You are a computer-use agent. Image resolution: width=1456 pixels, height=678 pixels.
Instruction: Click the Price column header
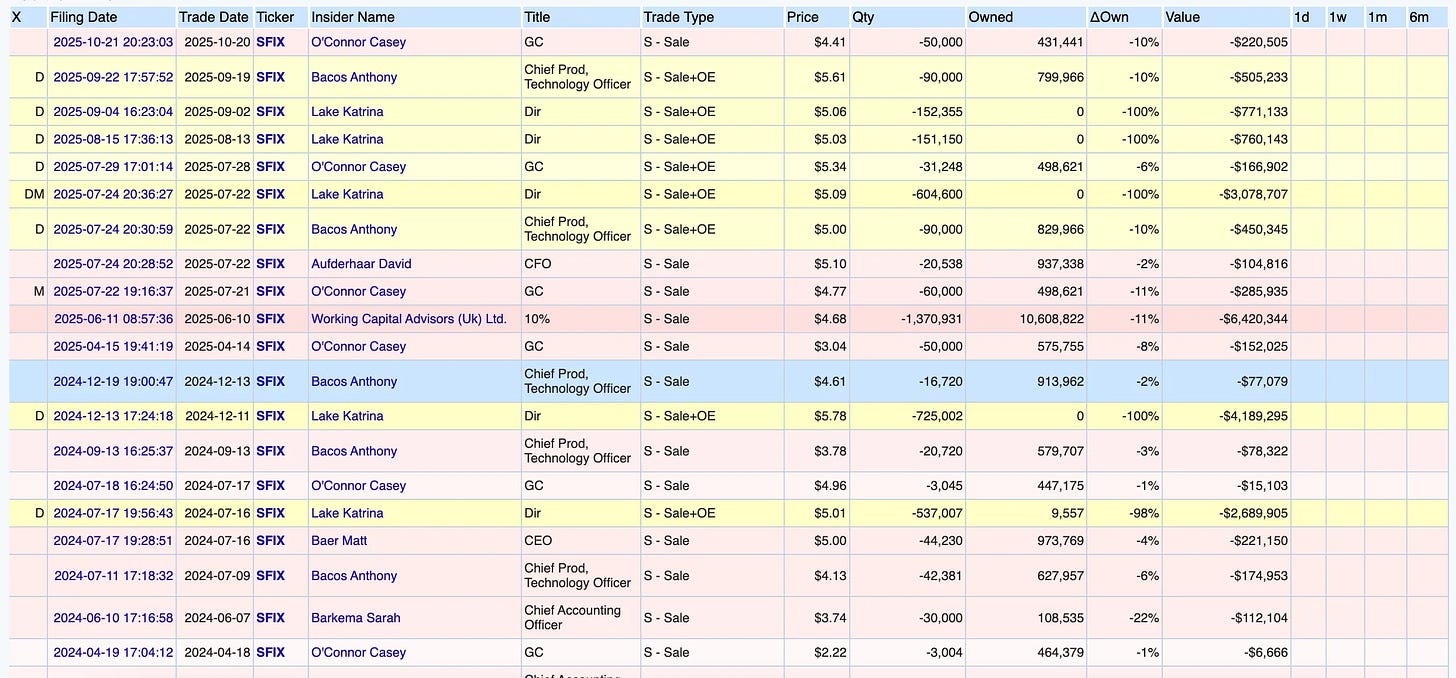tap(802, 17)
